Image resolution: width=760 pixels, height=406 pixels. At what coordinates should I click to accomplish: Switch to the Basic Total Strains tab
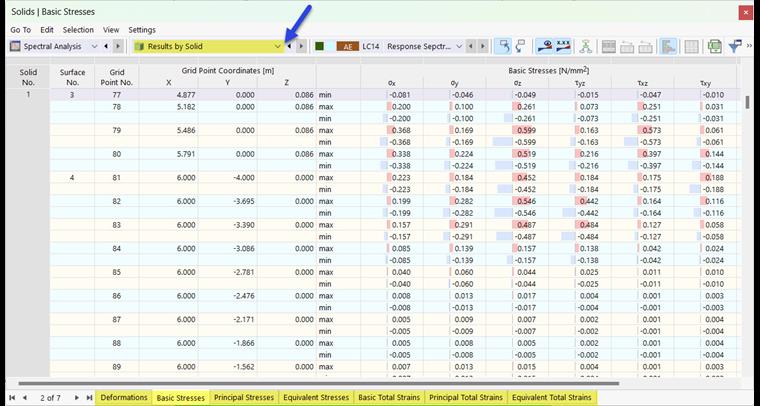click(389, 397)
